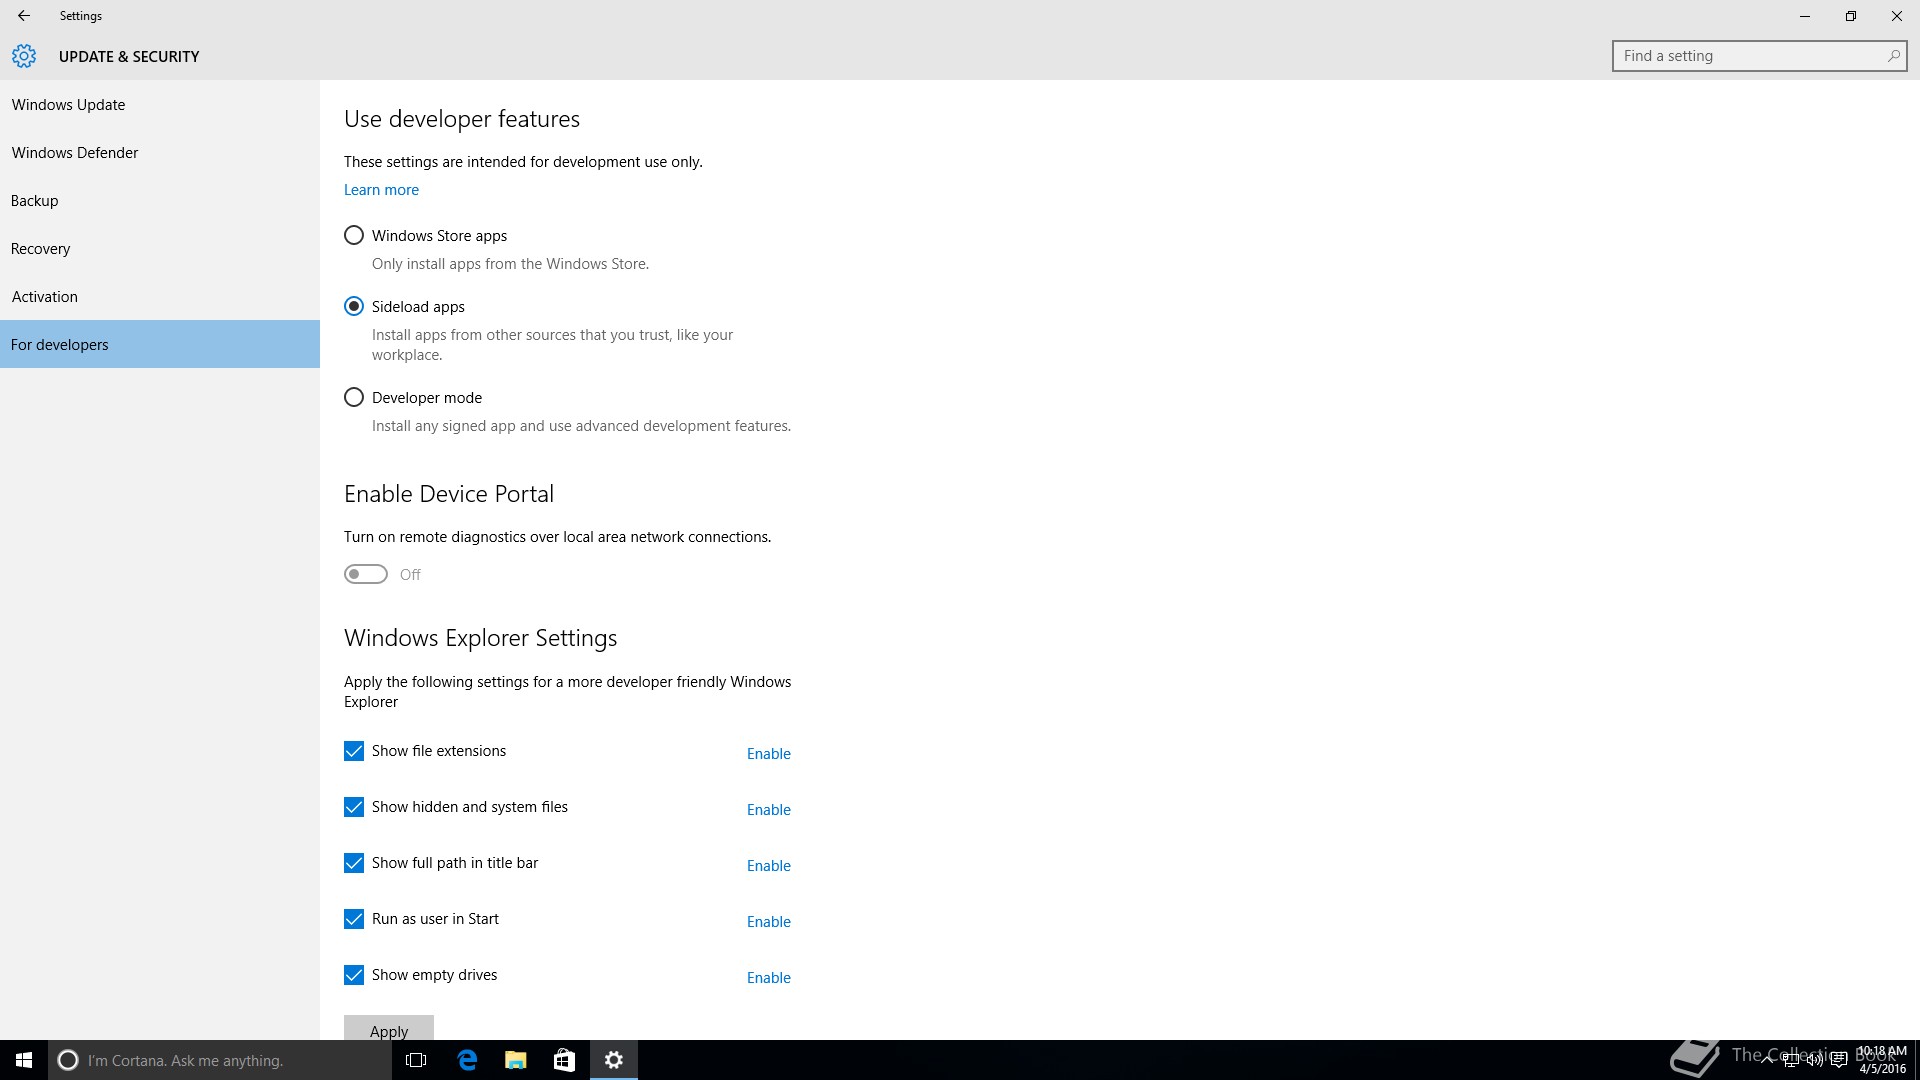Screen dimensions: 1920x1080
Task: Click Enable for Show hidden and system files
Action: [x=769, y=810]
